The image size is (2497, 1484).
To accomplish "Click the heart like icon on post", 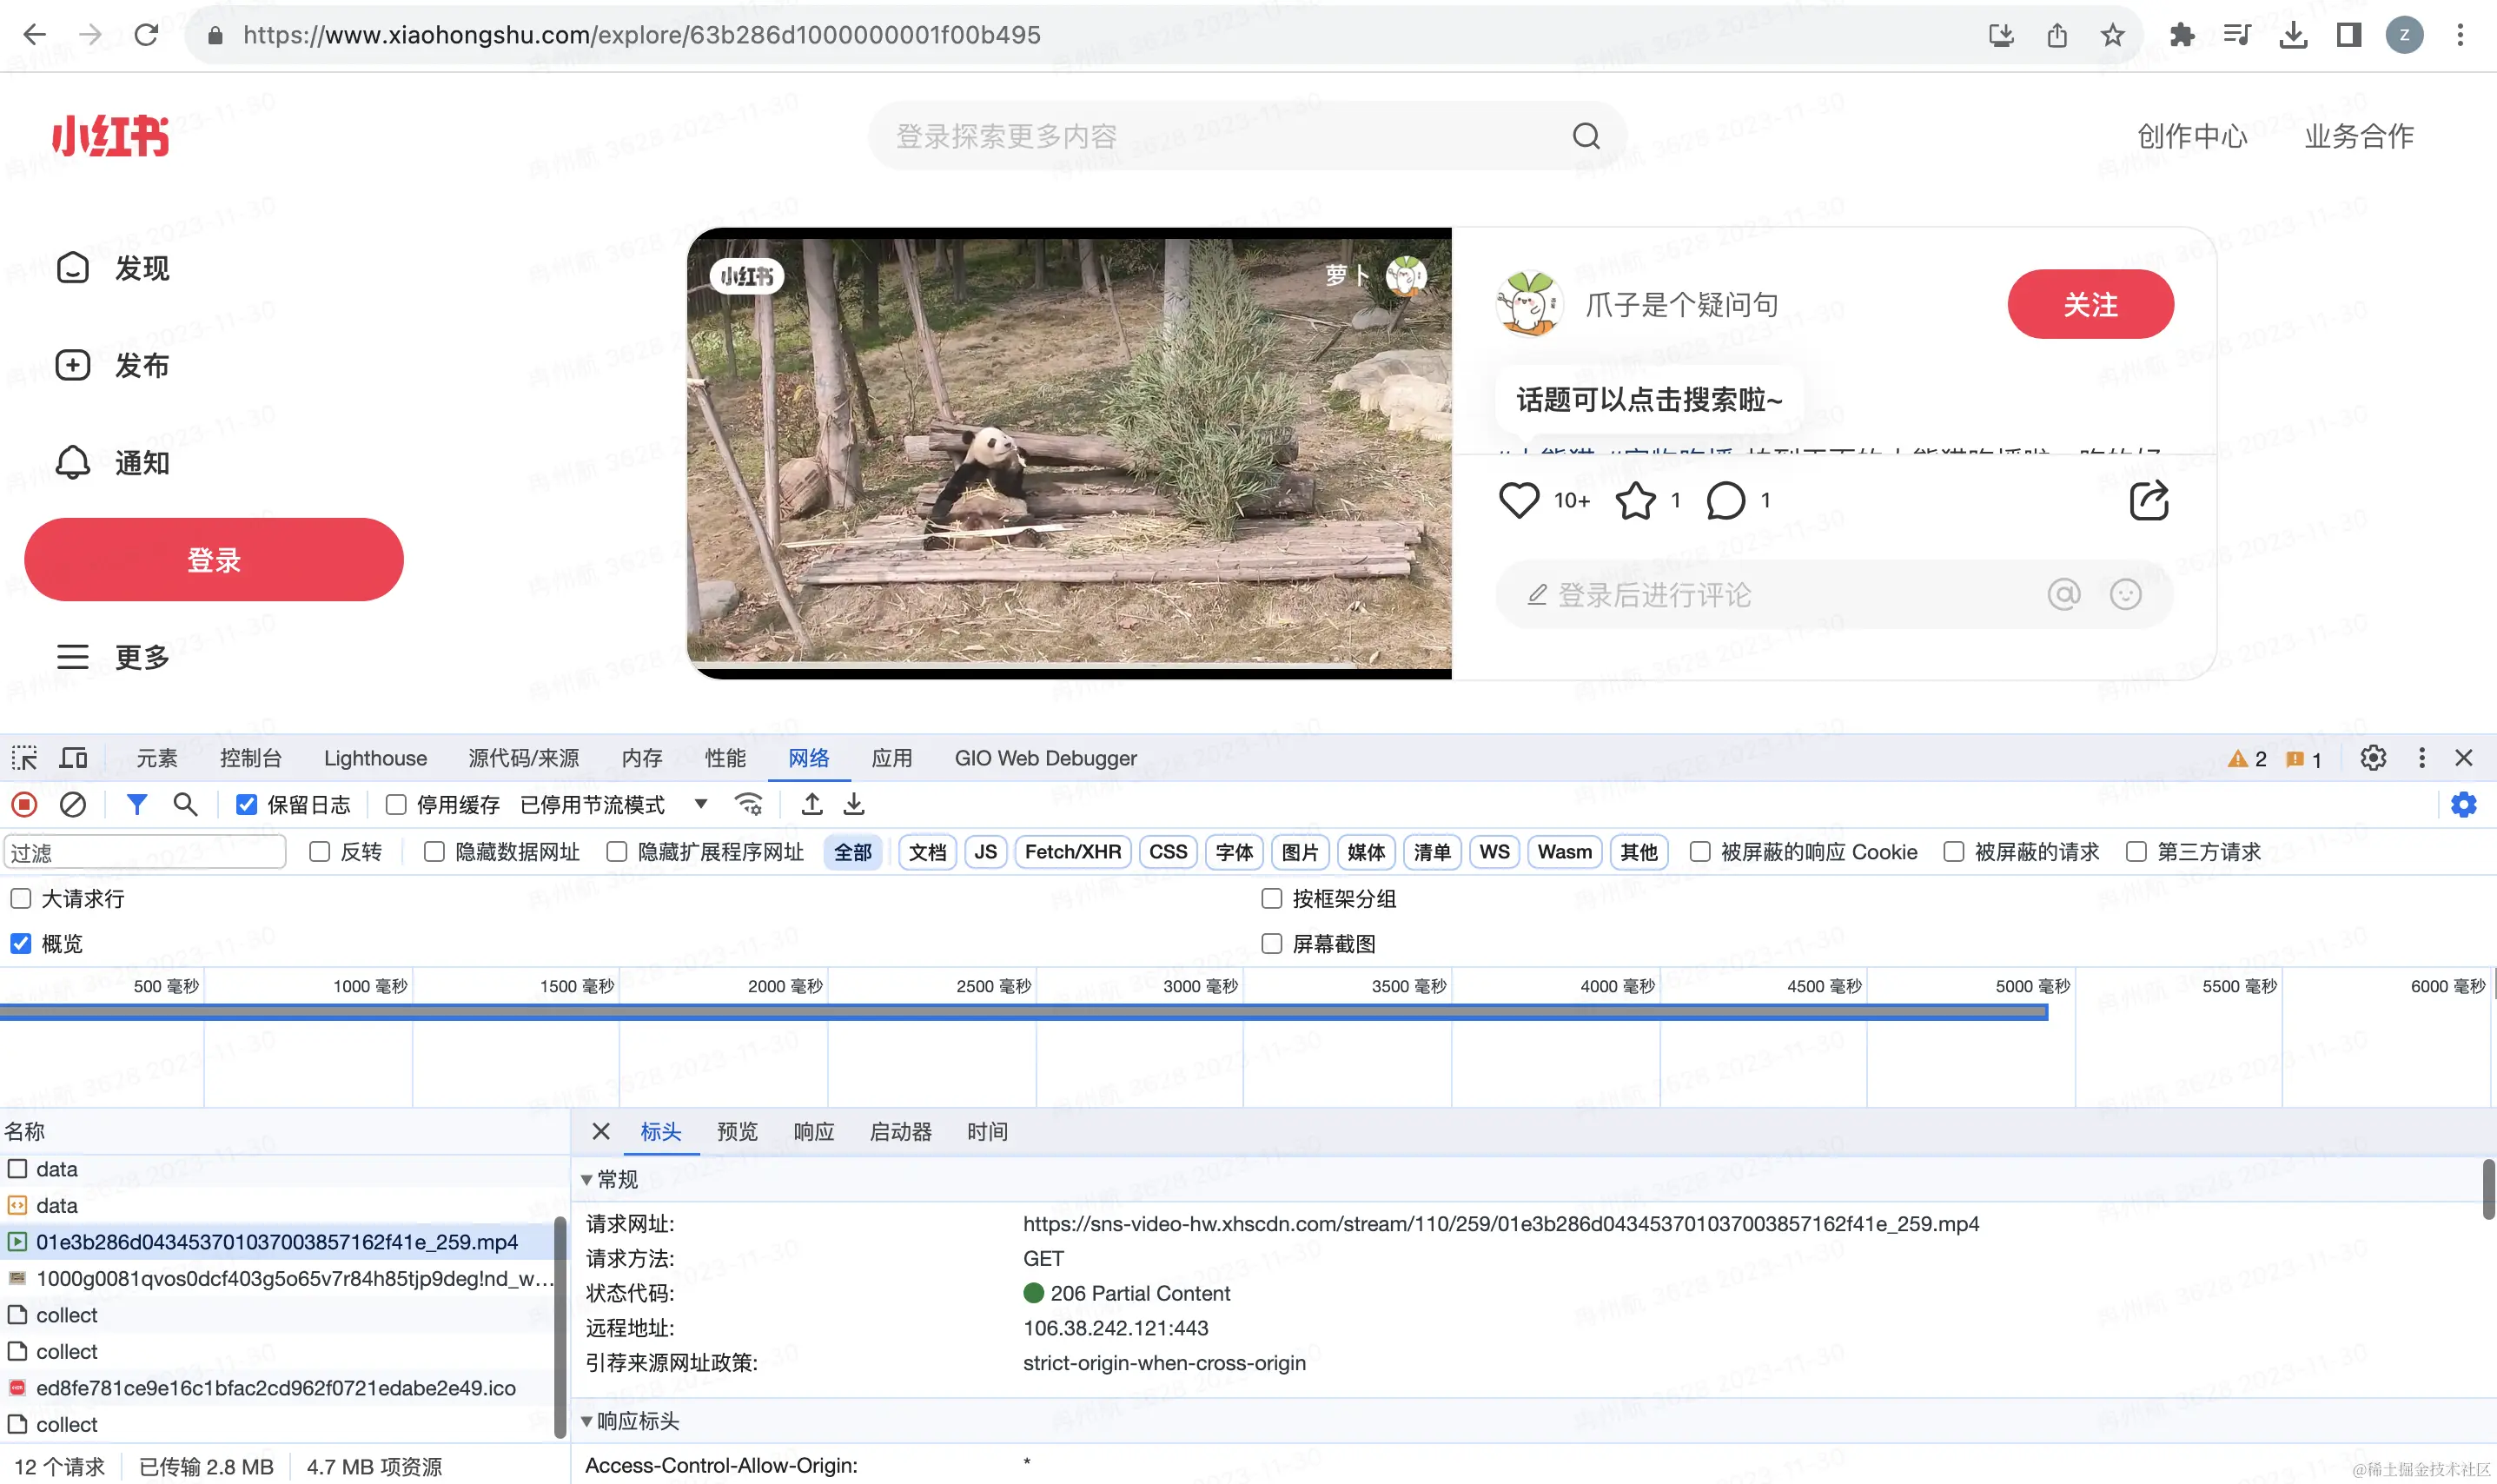I will pyautogui.click(x=1518, y=500).
